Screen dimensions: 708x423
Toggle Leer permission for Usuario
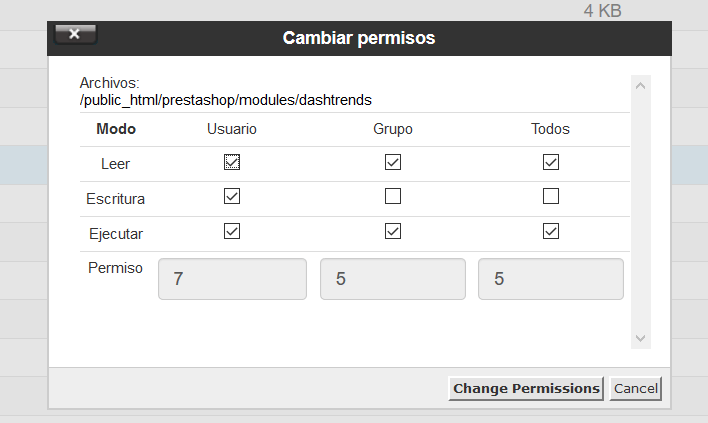[x=232, y=162]
